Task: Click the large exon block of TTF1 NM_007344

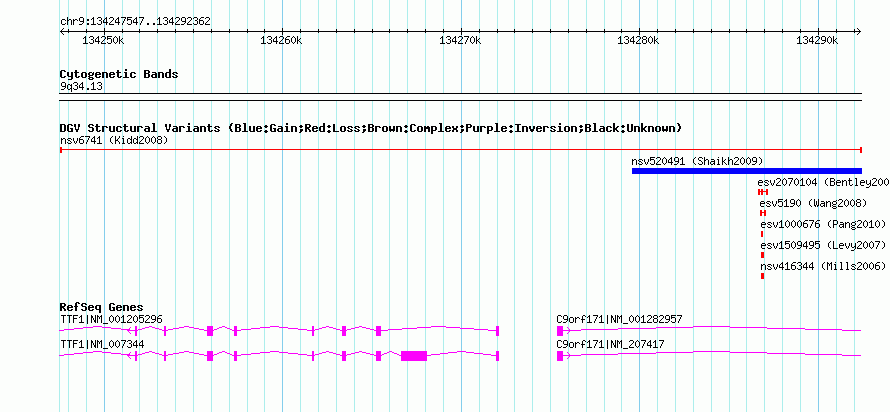Action: 414,356
